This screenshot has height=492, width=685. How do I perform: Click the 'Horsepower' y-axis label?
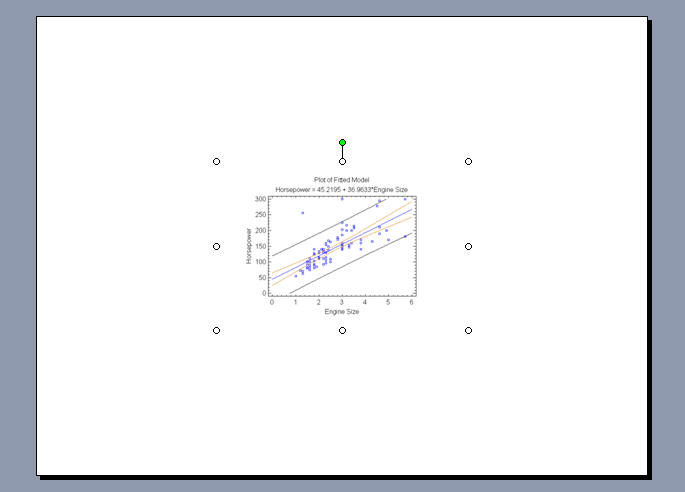[x=249, y=246]
